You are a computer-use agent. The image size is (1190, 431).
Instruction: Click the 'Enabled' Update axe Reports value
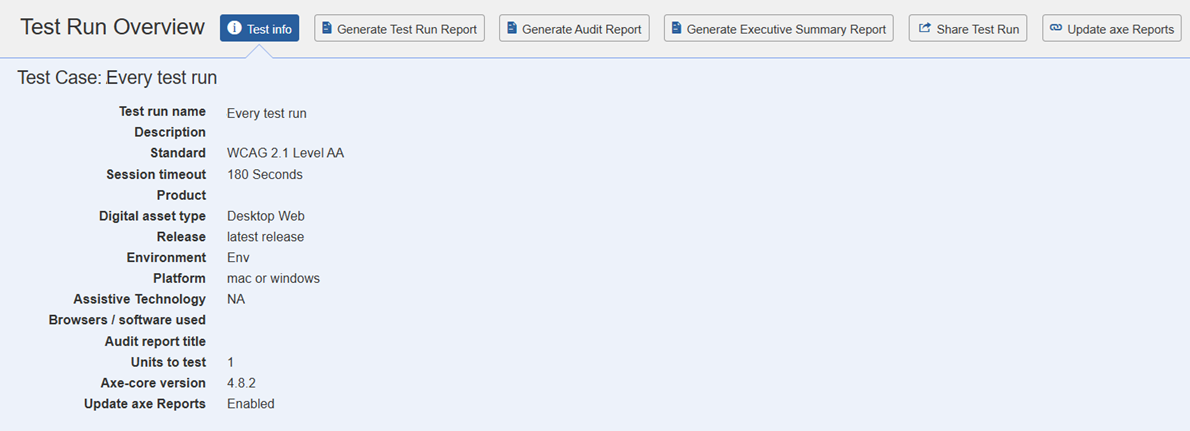click(250, 404)
